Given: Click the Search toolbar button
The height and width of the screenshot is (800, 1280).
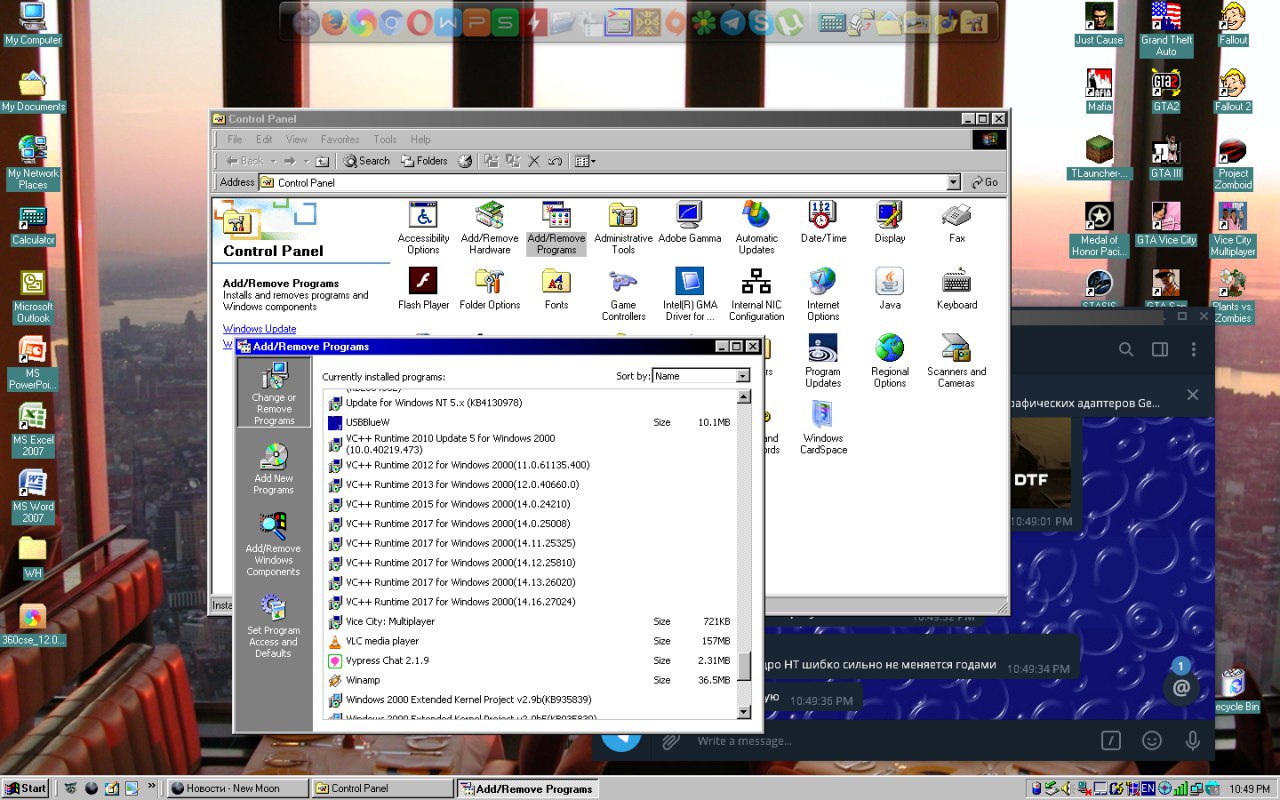Looking at the screenshot, I should point(367,161).
